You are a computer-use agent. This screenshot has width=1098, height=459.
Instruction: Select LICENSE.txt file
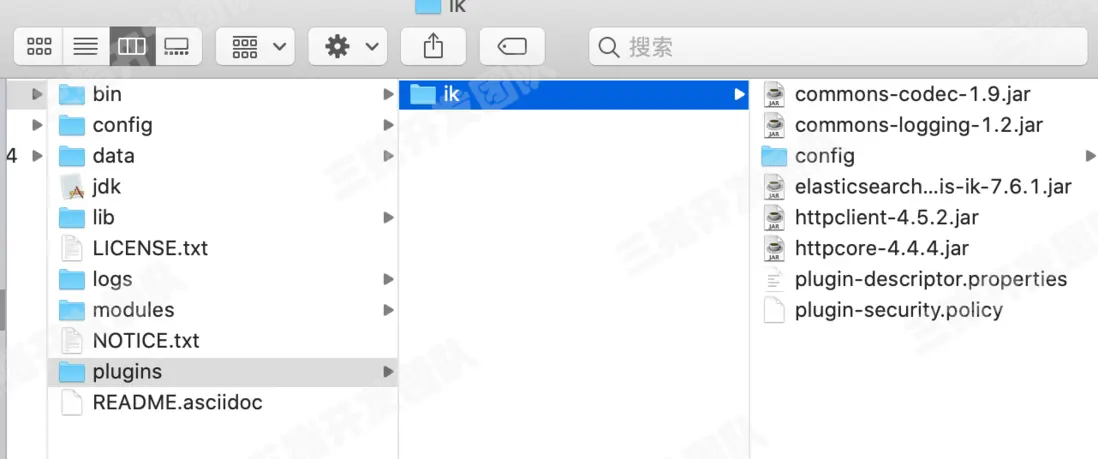pos(223,248)
